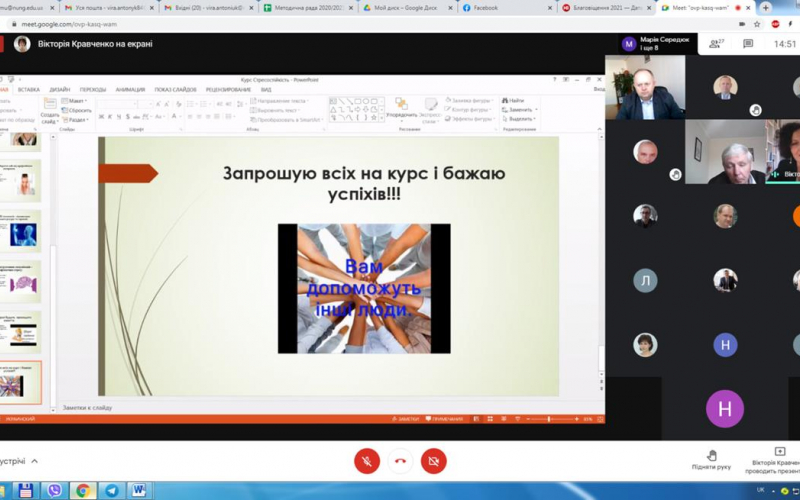Switch to the Уся пошта Gmail tab

(x=109, y=8)
